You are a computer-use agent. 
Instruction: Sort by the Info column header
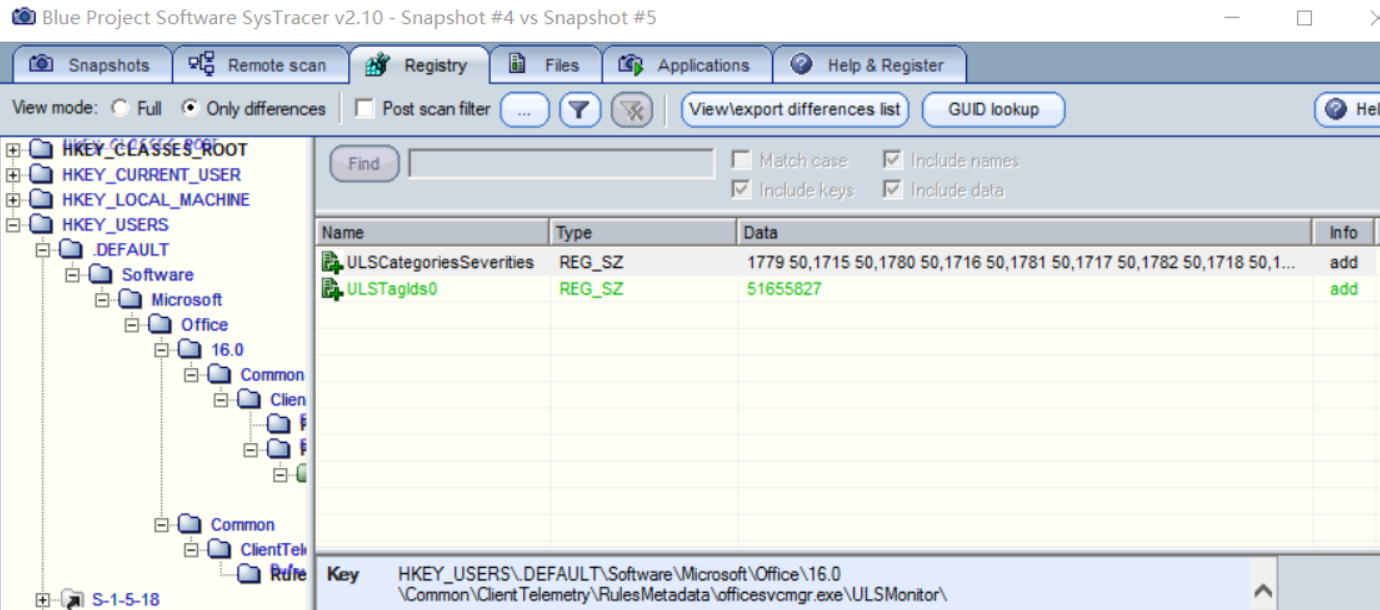tap(1344, 232)
